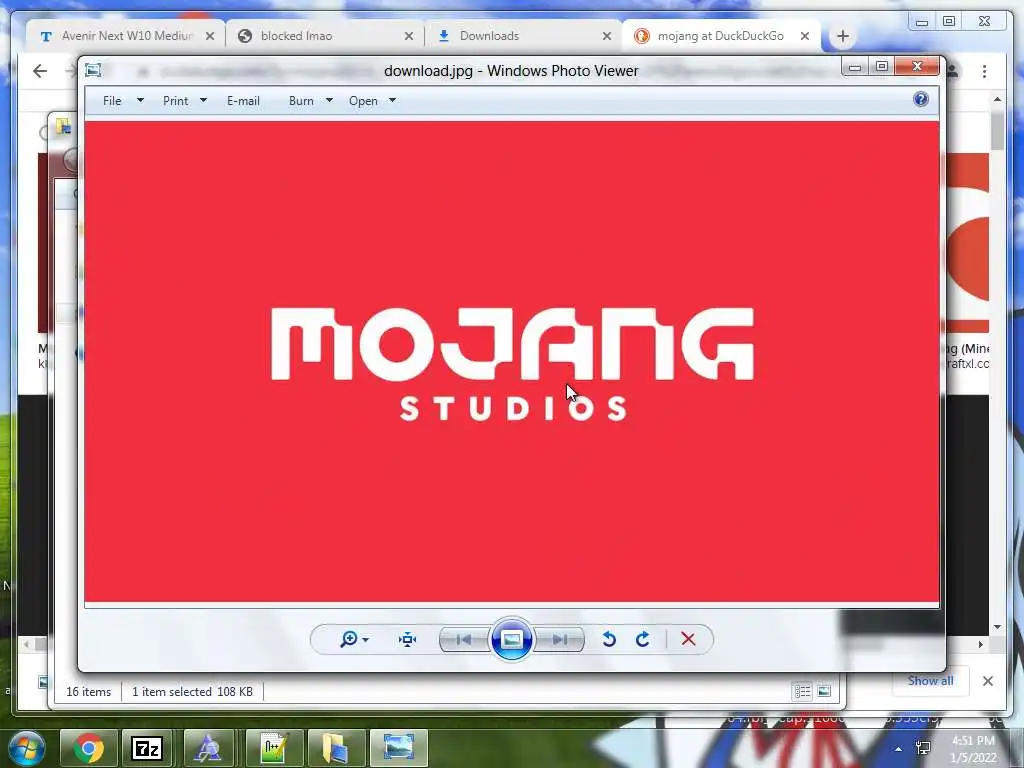Open the zoom magnifier control in Photo Viewer

(349, 639)
